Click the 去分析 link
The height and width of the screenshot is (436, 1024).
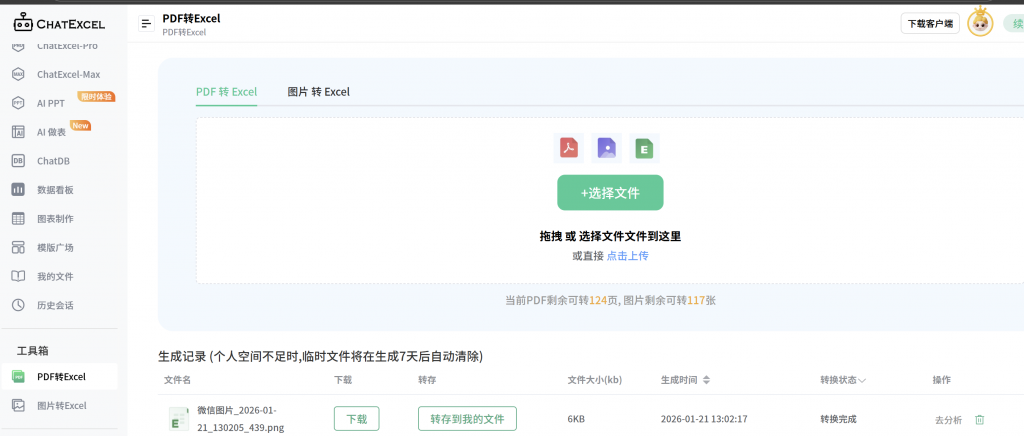949,420
